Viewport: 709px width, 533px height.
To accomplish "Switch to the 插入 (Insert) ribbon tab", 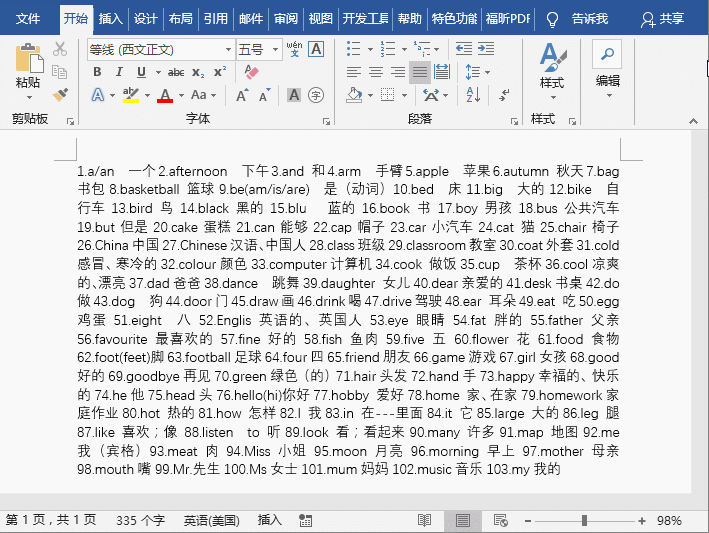I will click(x=111, y=19).
